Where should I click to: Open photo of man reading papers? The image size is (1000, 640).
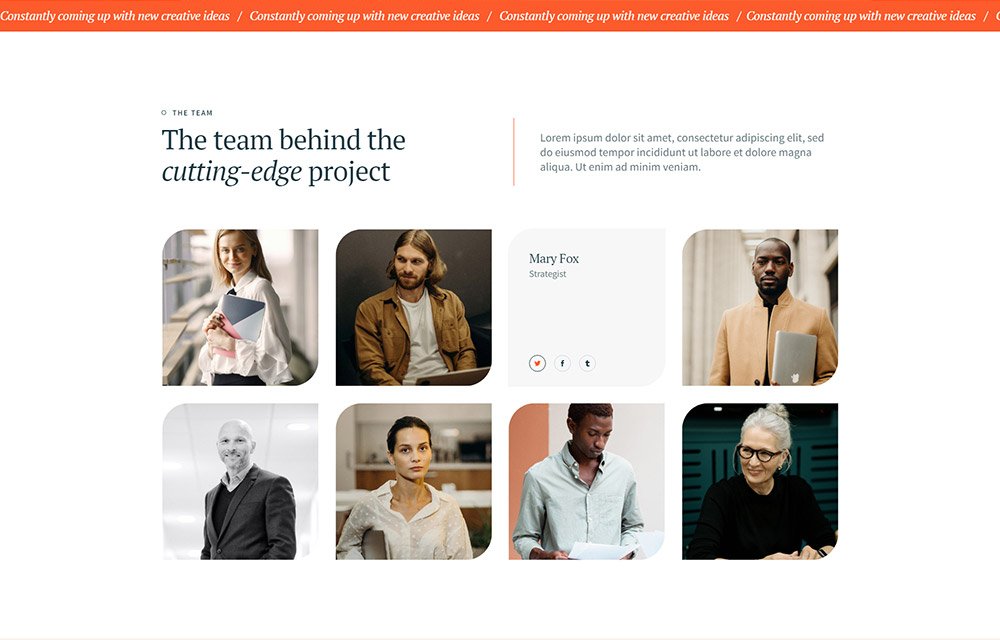point(587,481)
